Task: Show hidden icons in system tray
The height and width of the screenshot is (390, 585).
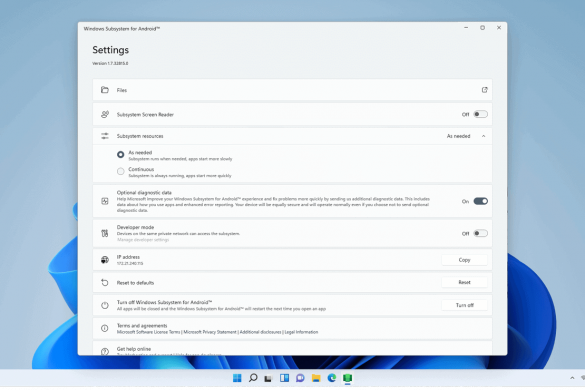Action: click(572, 378)
